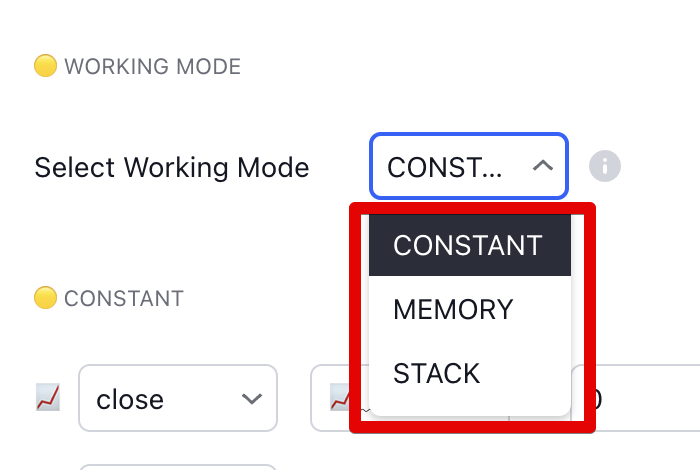Click the WORKING MODE section heading
Screen dimensions: 700x470
(x=152, y=67)
